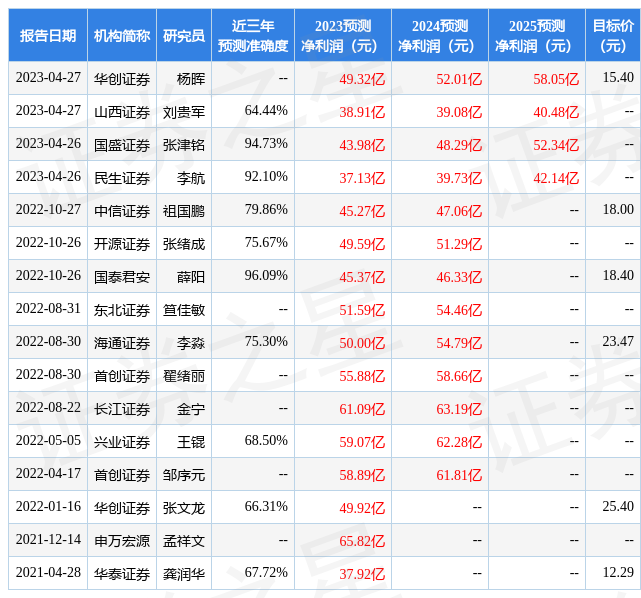Click researcher 翟绪丽
The image size is (641, 598).
(x=184, y=376)
